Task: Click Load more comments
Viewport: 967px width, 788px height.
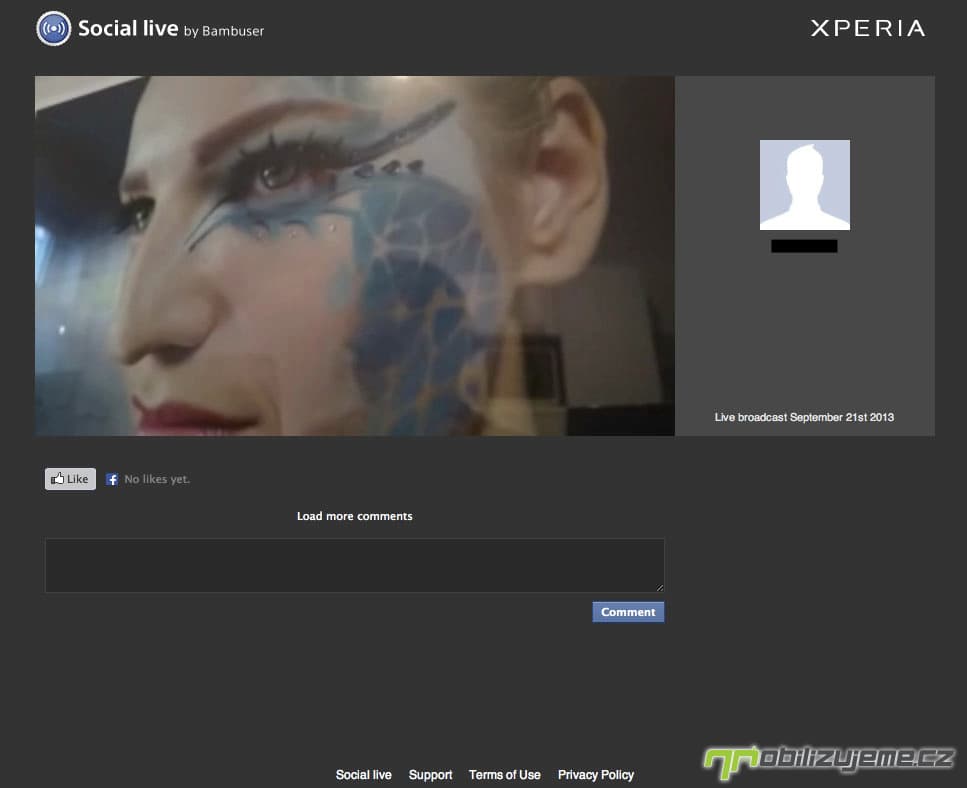Action: 355,516
